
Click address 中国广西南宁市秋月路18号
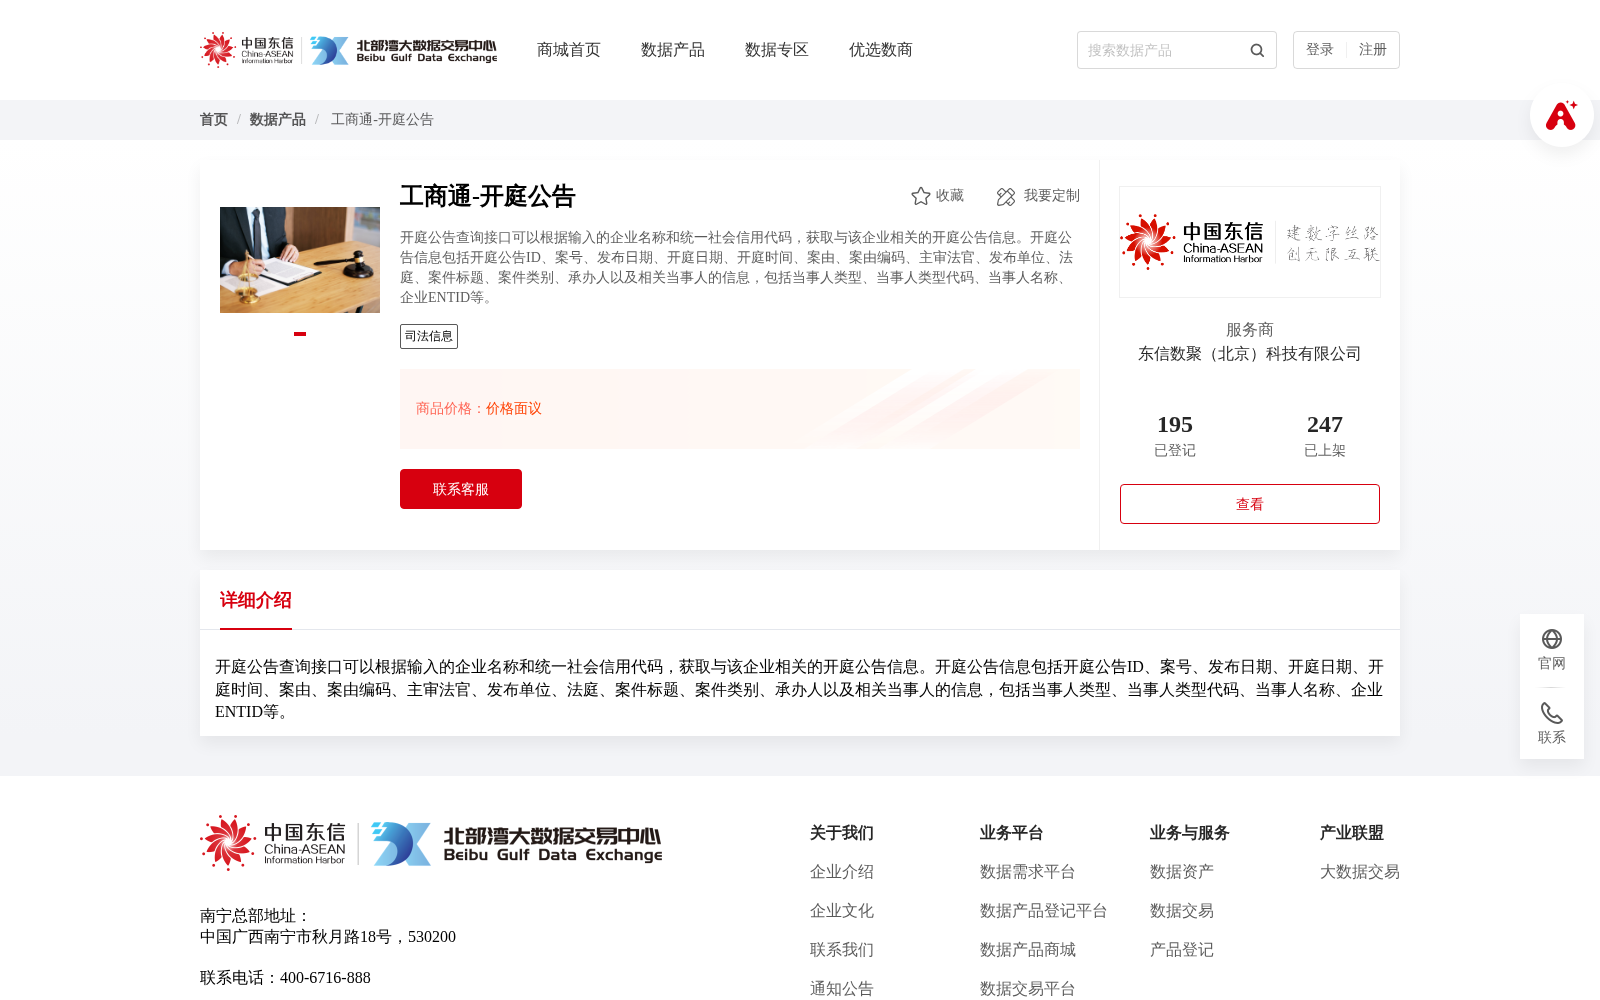[x=296, y=937]
